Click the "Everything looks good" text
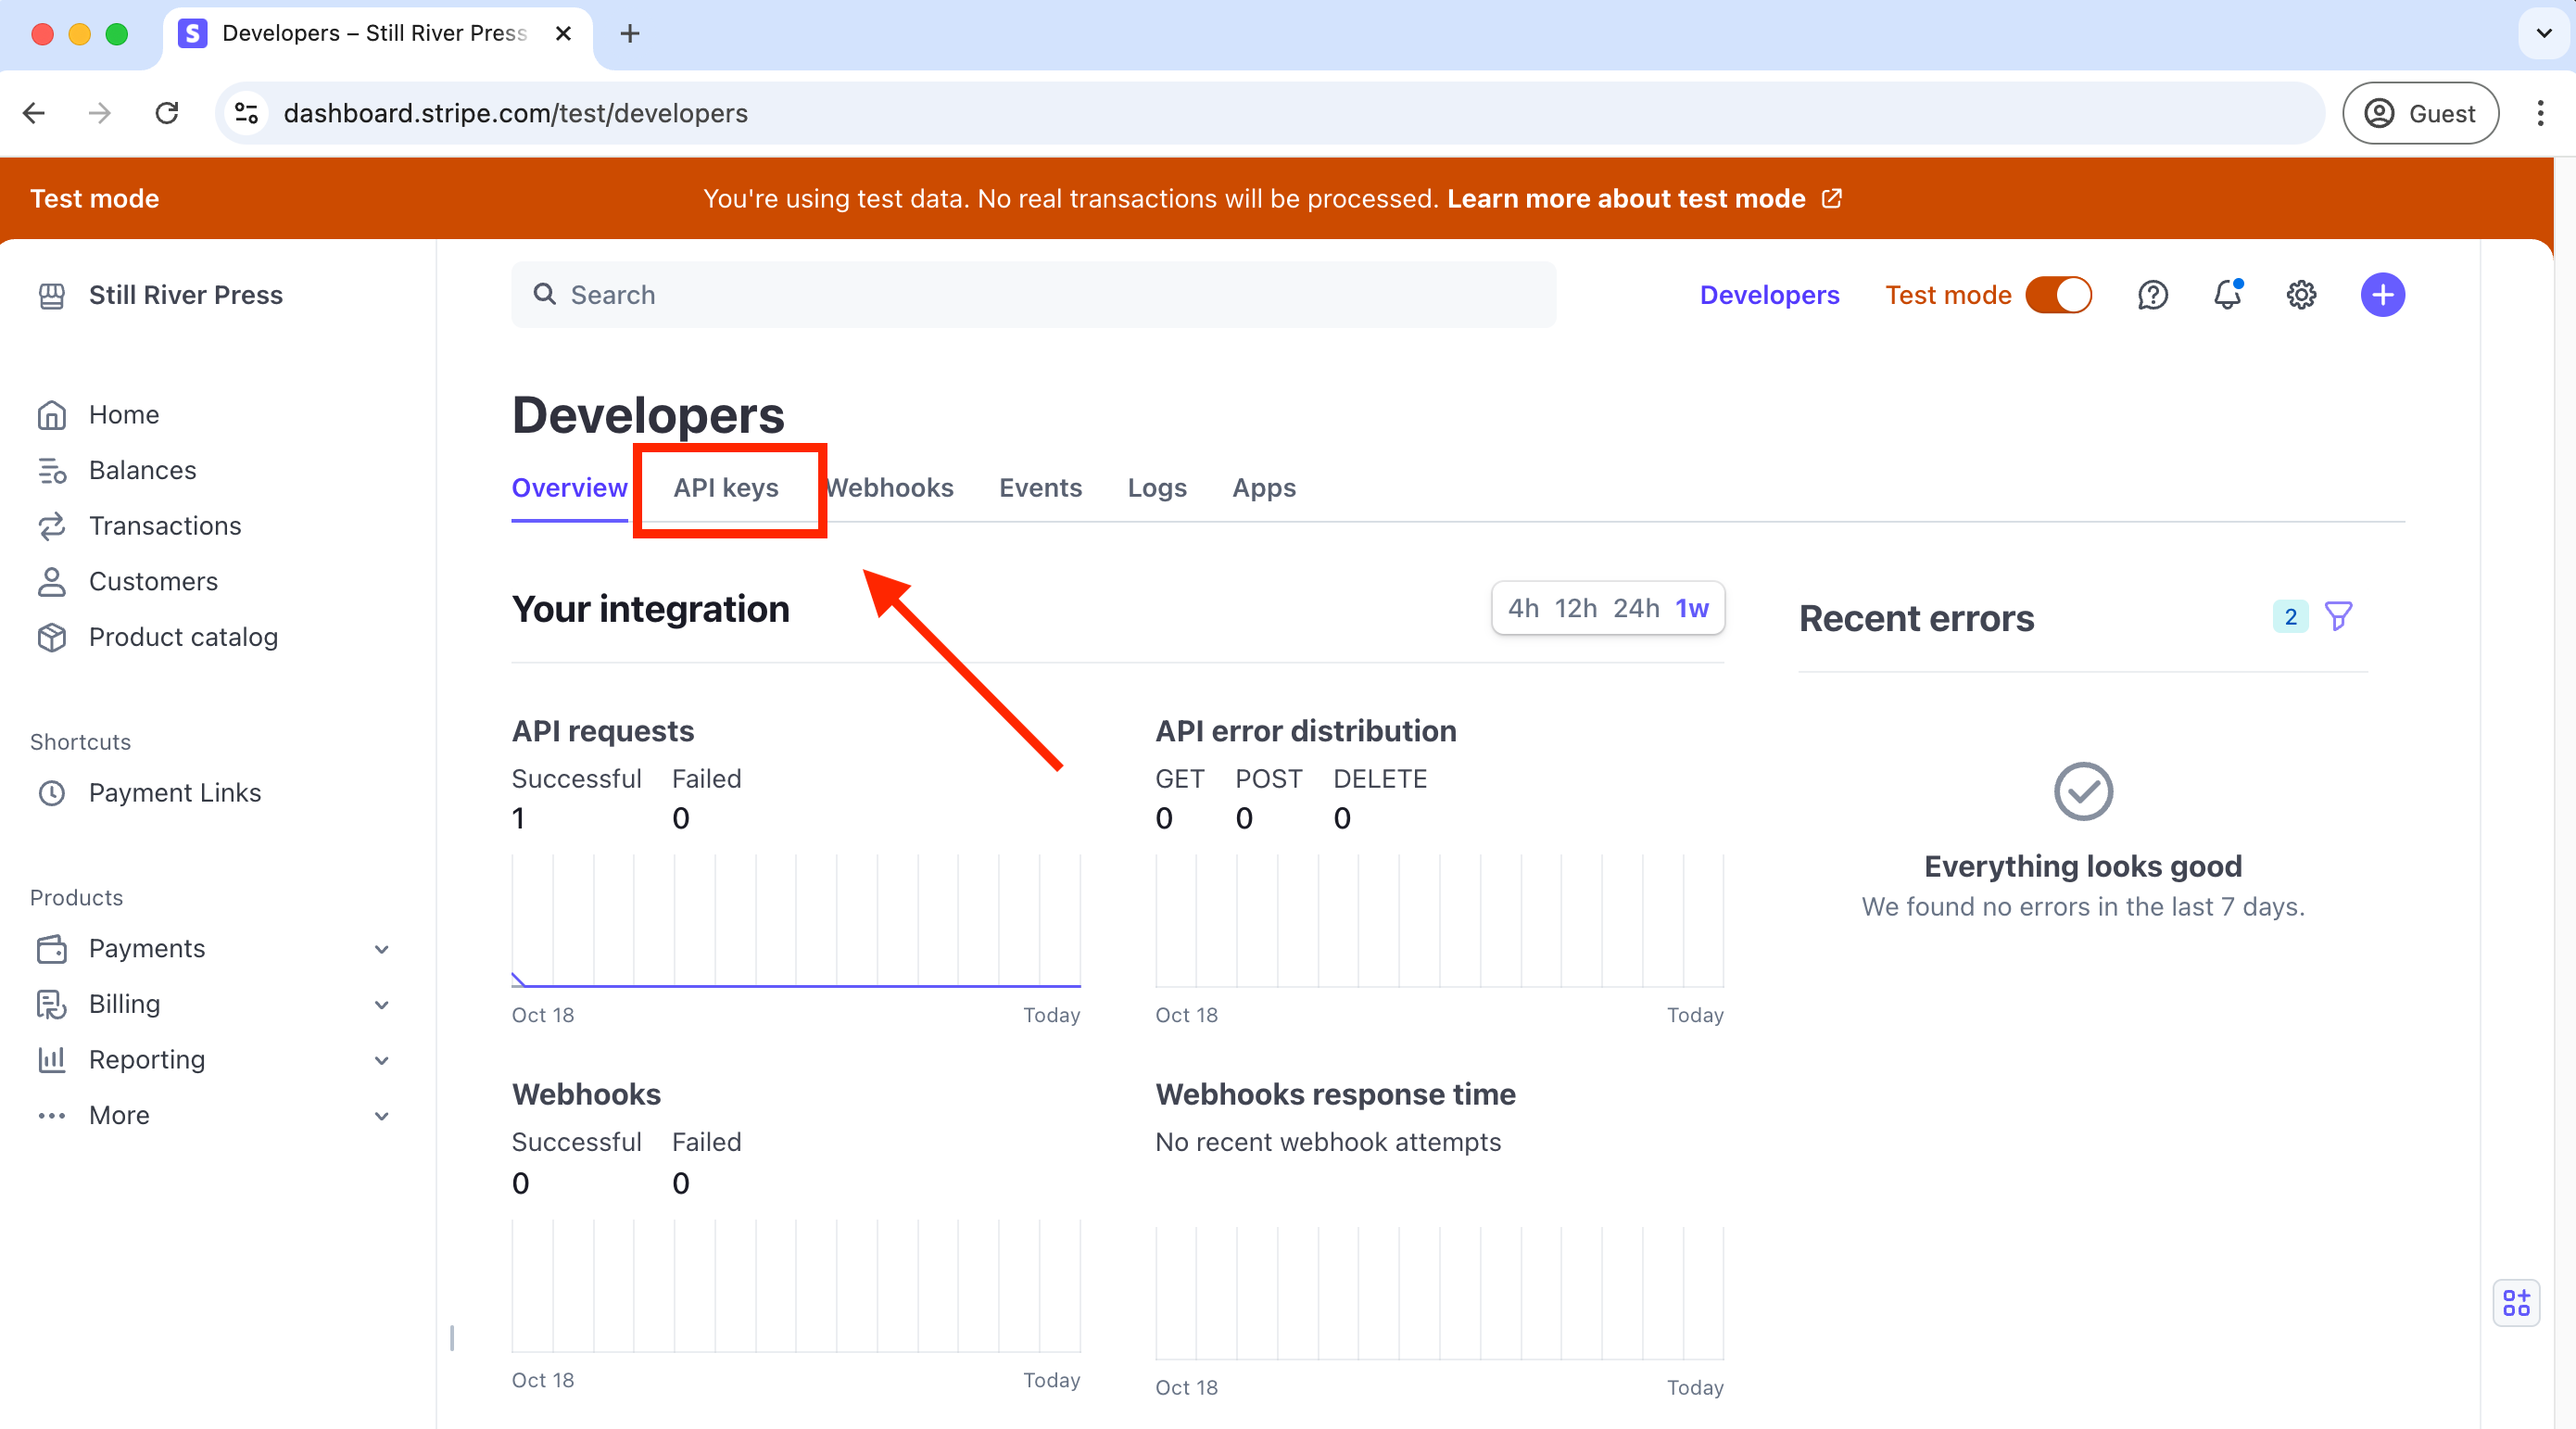The width and height of the screenshot is (2576, 1429). pos(2083,866)
